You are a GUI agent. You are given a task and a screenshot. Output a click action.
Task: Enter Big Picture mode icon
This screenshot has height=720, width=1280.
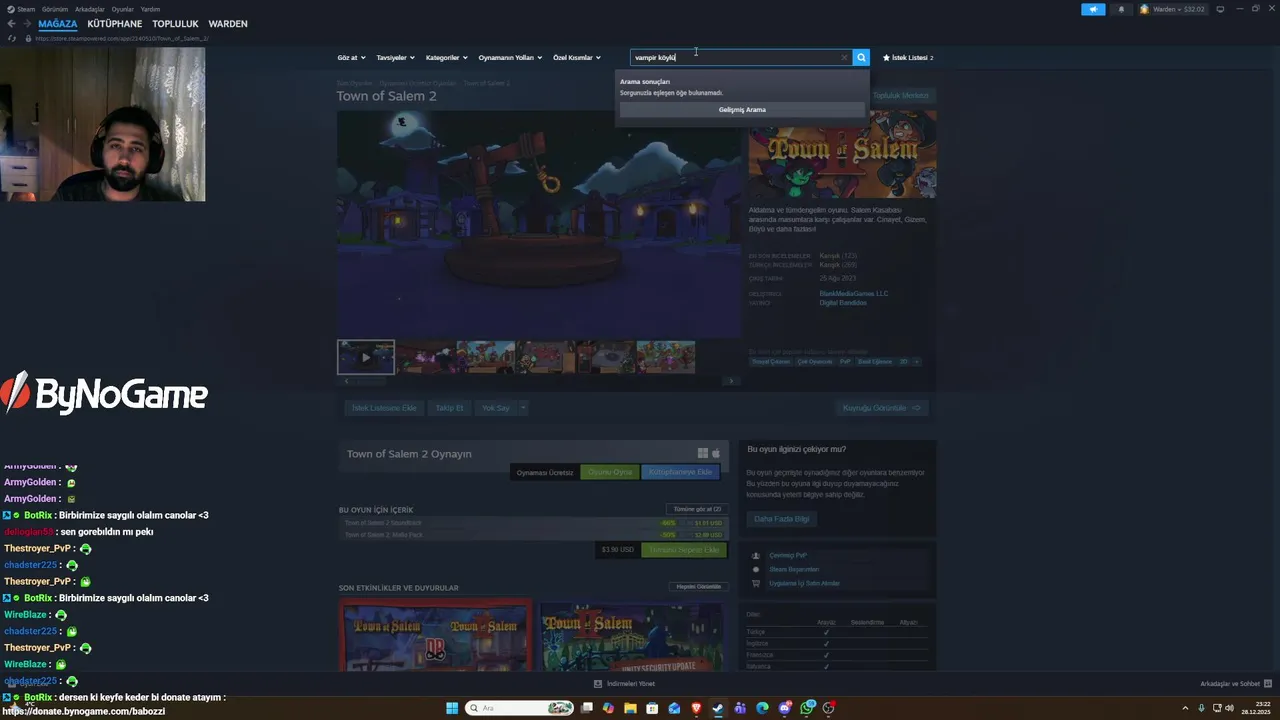1220,9
